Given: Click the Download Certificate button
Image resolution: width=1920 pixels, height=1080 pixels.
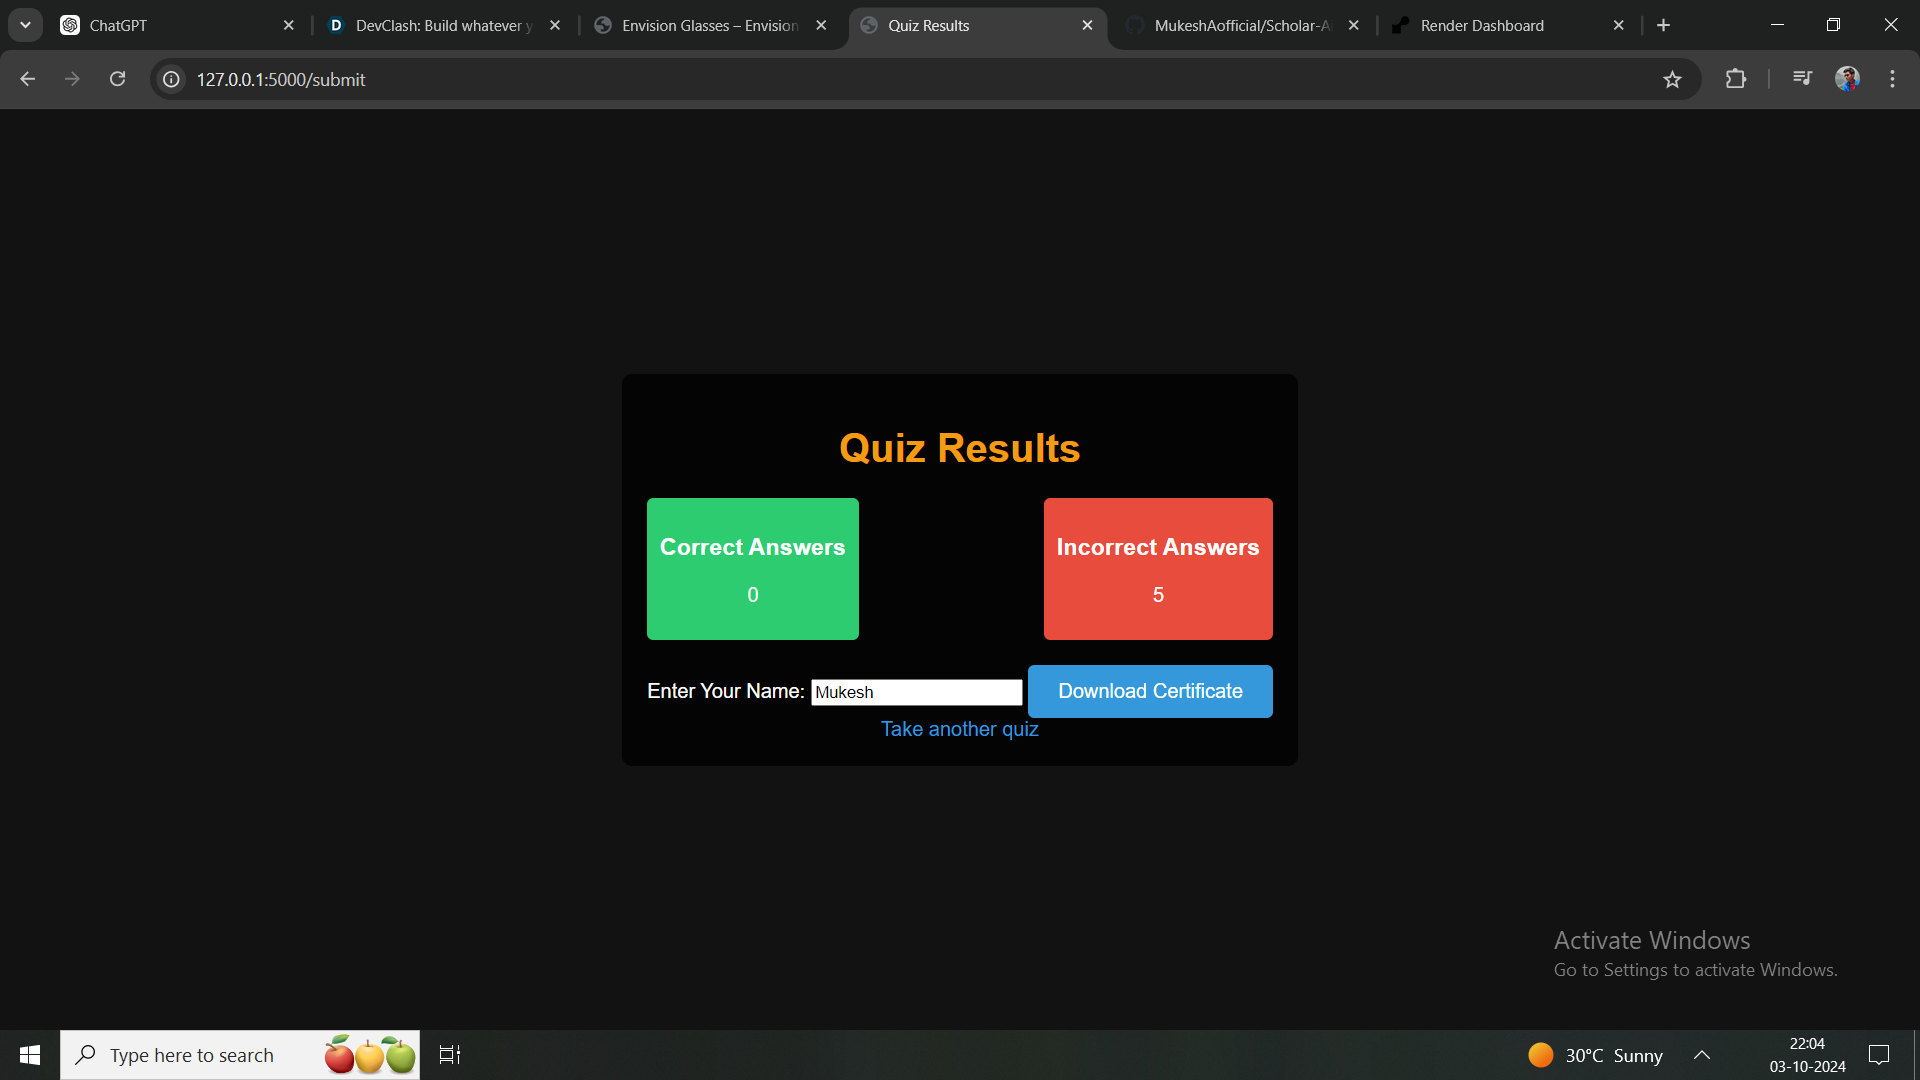Looking at the screenshot, I should 1150,691.
